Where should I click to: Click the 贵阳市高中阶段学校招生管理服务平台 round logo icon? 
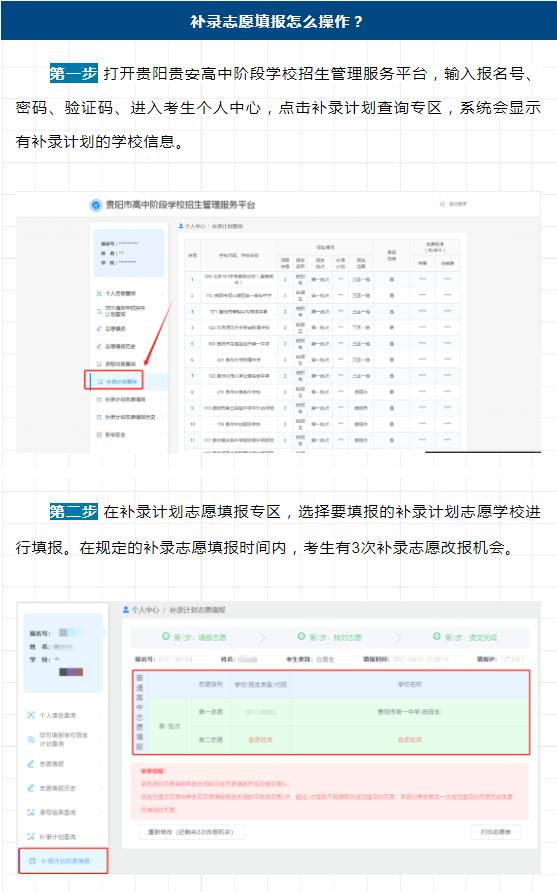click(96, 205)
